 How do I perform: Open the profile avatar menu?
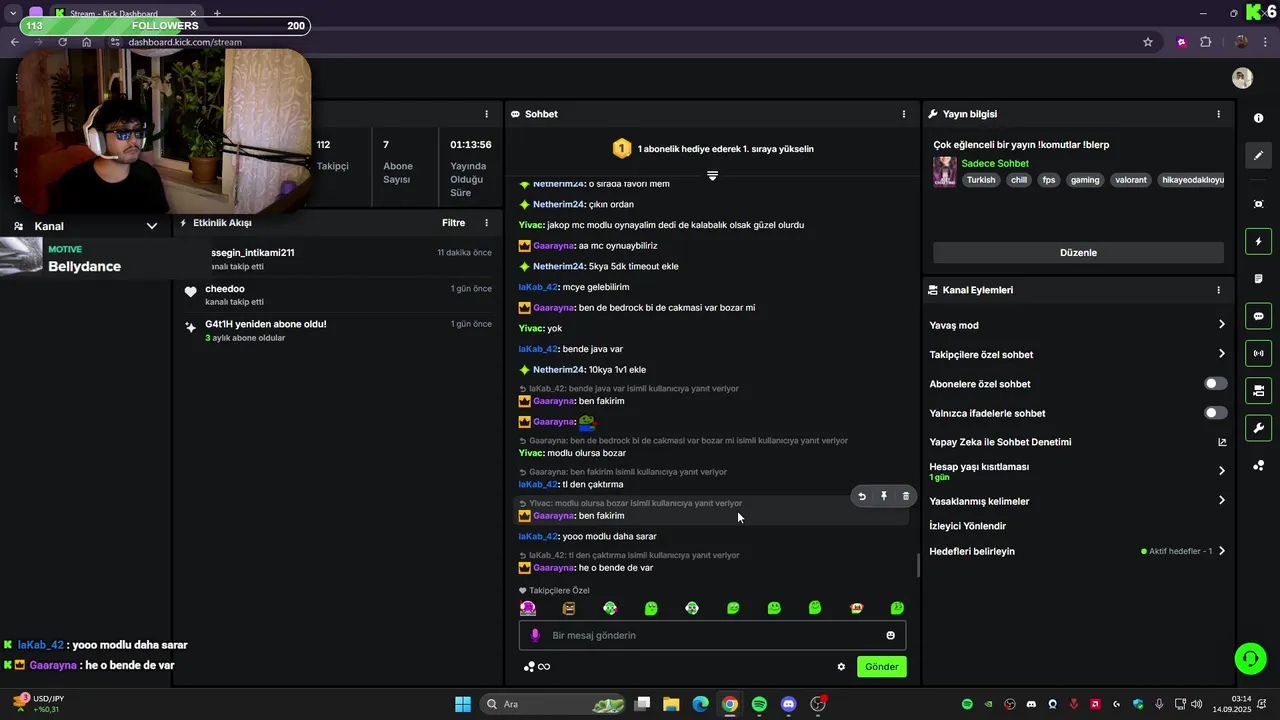tap(1243, 78)
